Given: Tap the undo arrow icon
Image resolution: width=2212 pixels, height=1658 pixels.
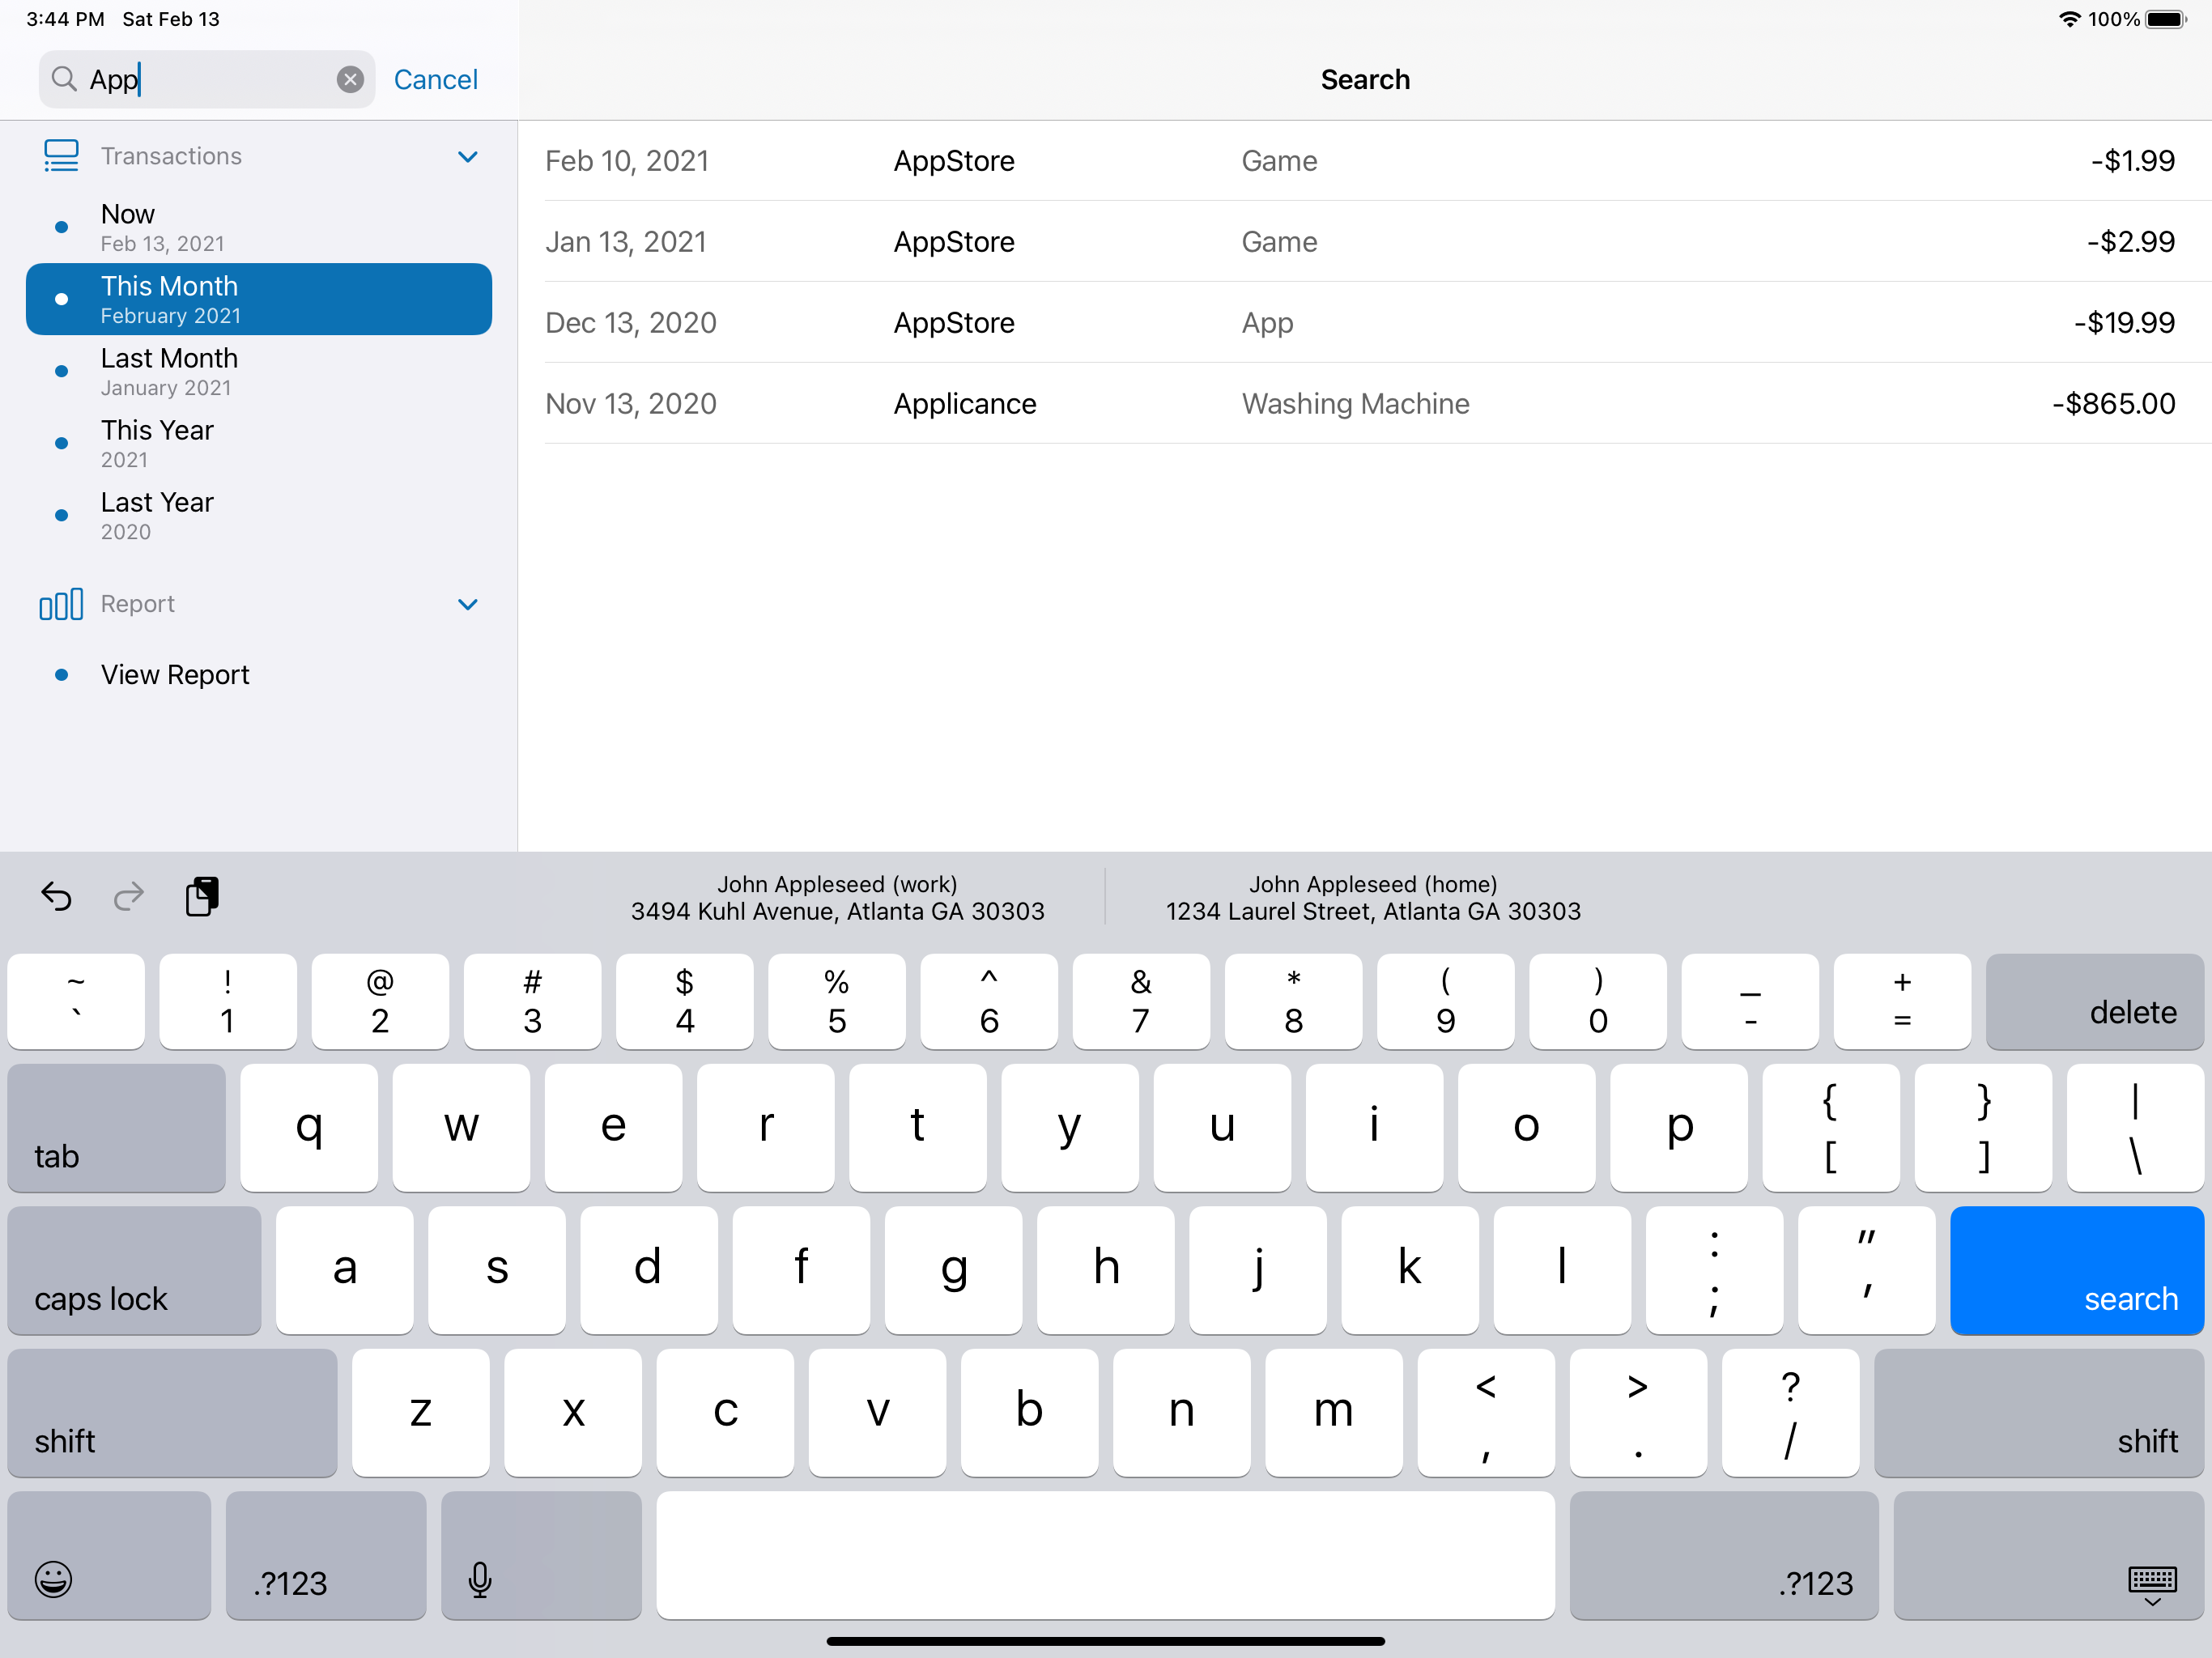Looking at the screenshot, I should coord(56,897).
